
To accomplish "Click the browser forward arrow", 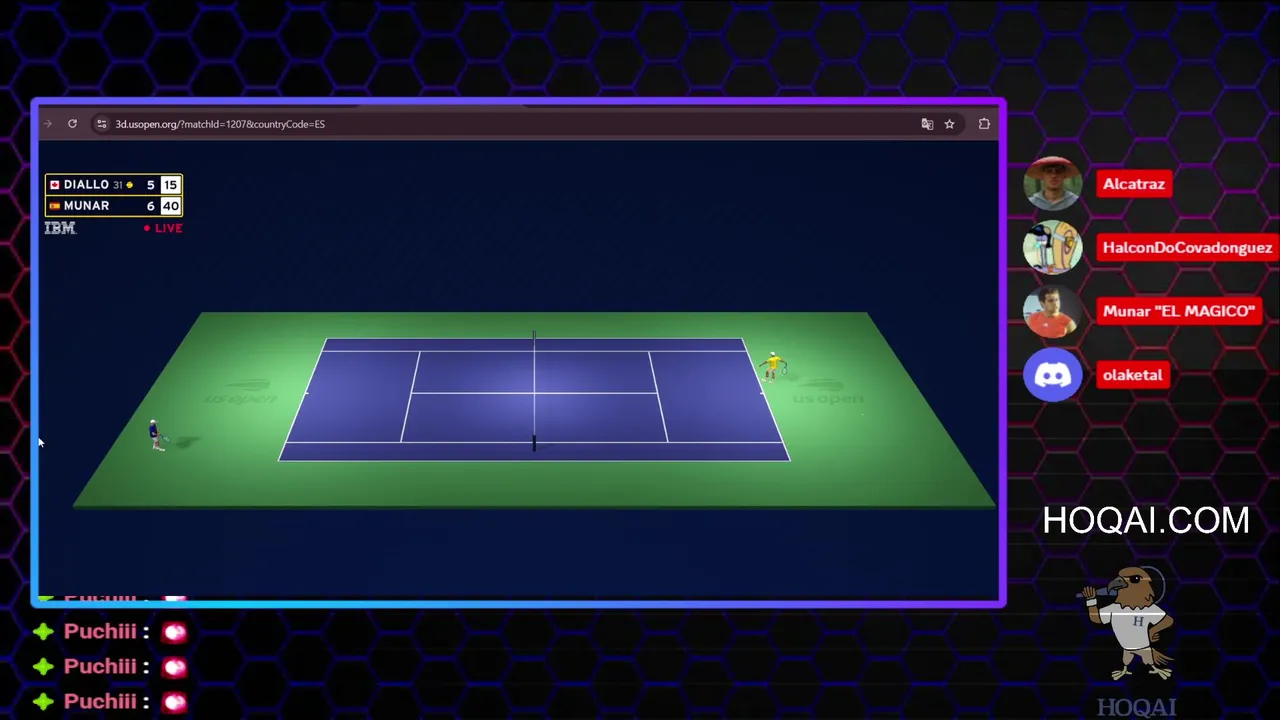I will [x=47, y=124].
